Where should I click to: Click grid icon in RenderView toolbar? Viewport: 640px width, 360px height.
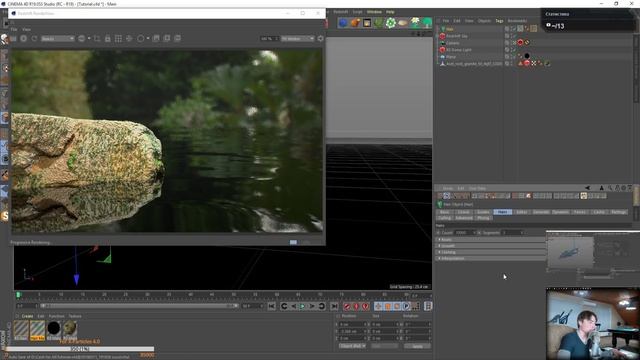point(118,38)
